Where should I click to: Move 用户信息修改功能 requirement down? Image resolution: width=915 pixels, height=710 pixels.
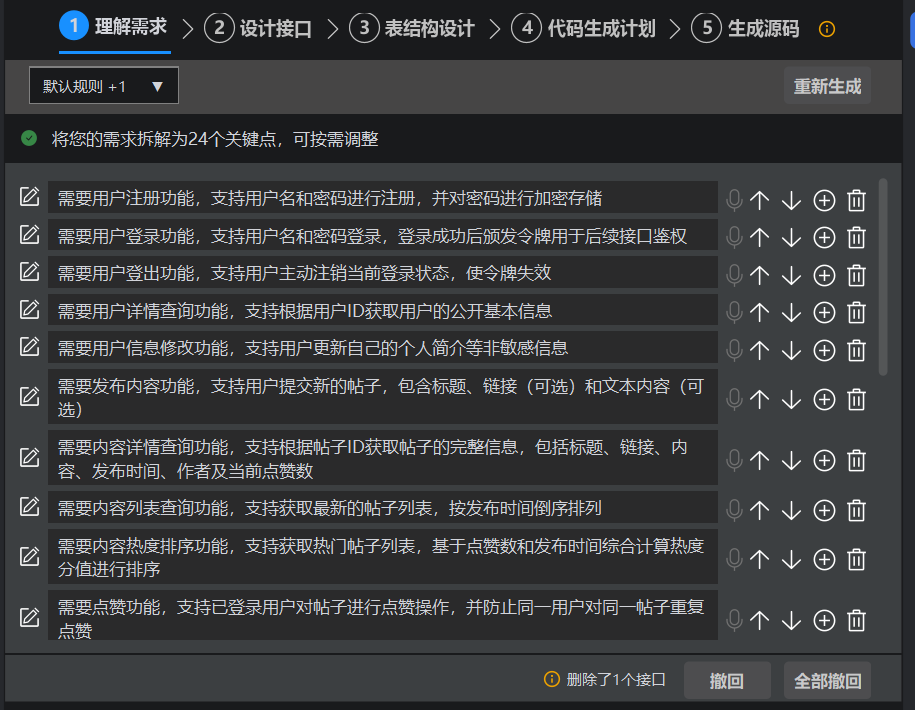click(791, 351)
